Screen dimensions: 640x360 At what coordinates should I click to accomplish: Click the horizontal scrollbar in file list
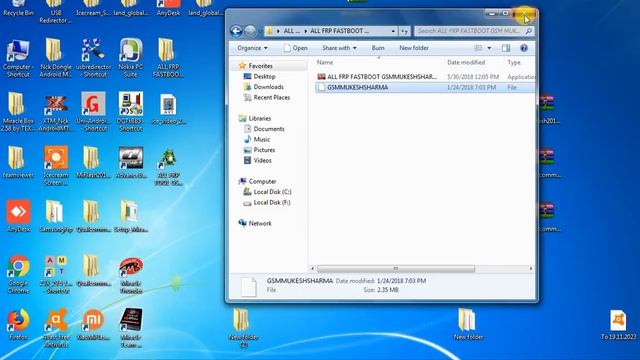click(396, 269)
